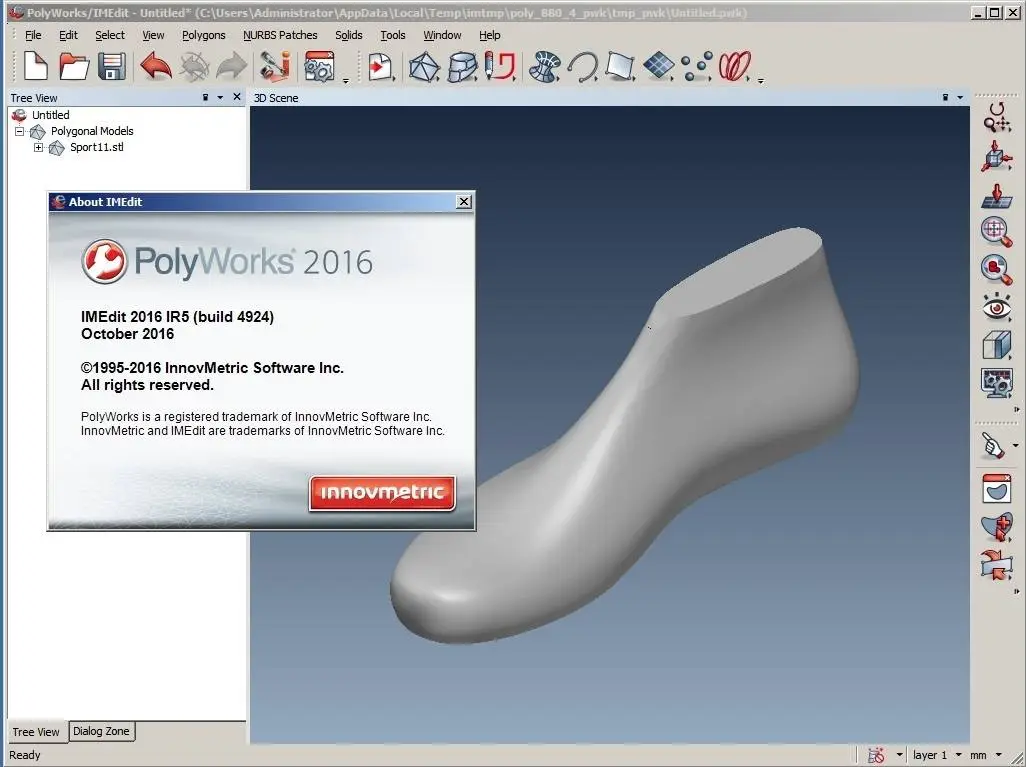This screenshot has width=1026, height=767.
Task: Open the File menu
Action: click(33, 35)
